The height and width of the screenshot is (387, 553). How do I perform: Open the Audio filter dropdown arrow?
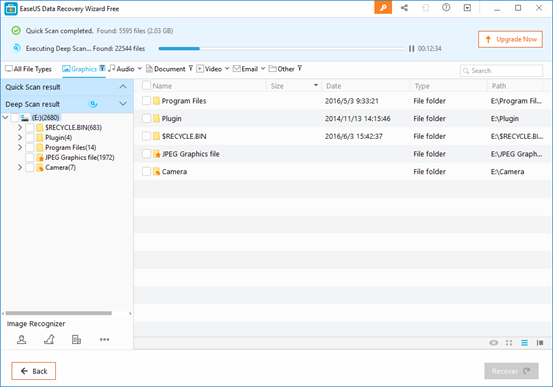point(140,68)
